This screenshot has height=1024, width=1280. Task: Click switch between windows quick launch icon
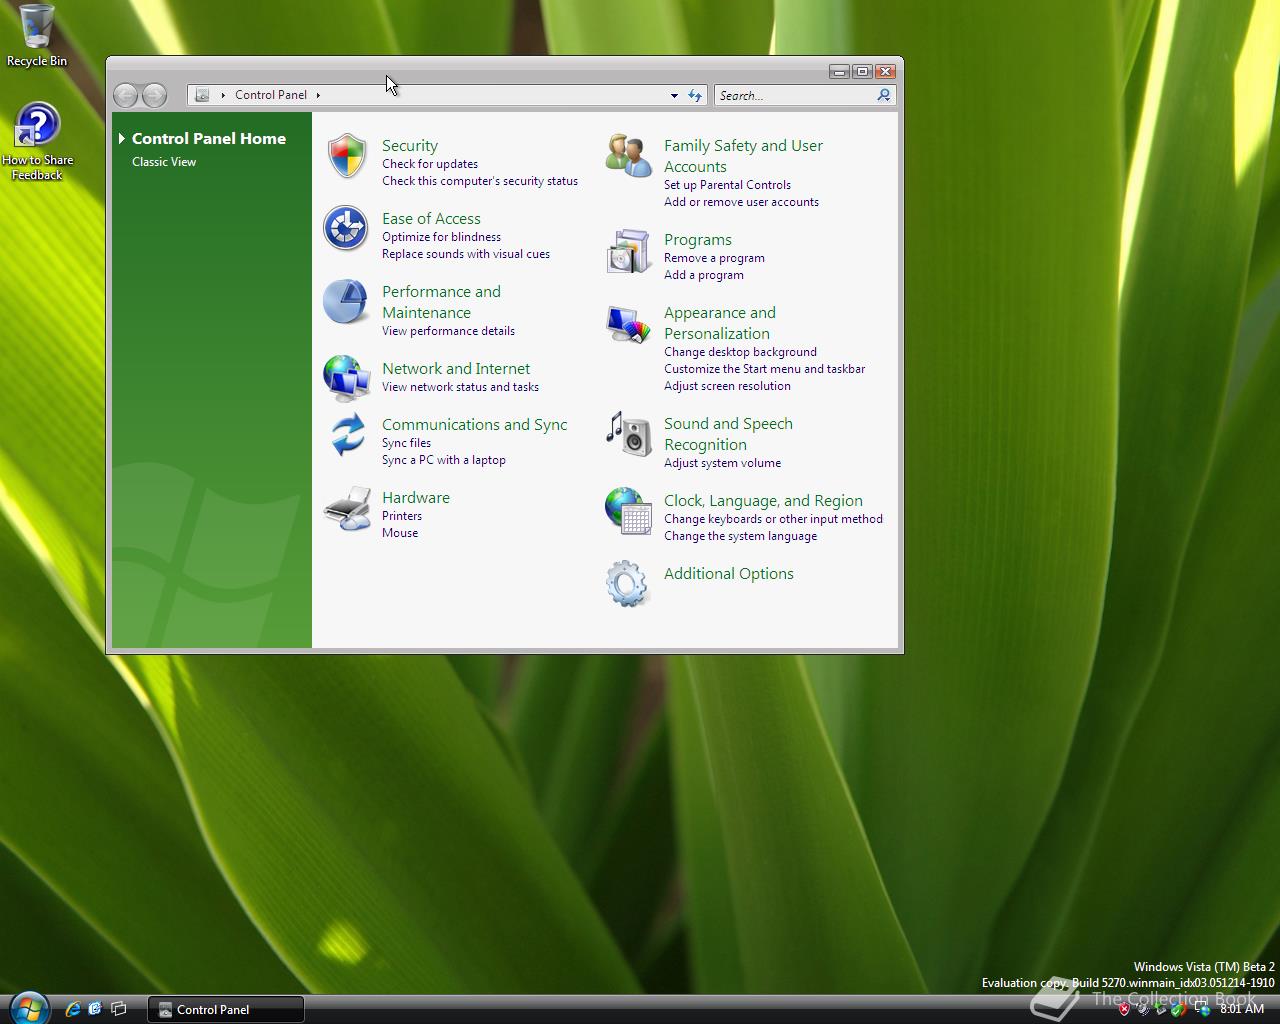point(118,1009)
